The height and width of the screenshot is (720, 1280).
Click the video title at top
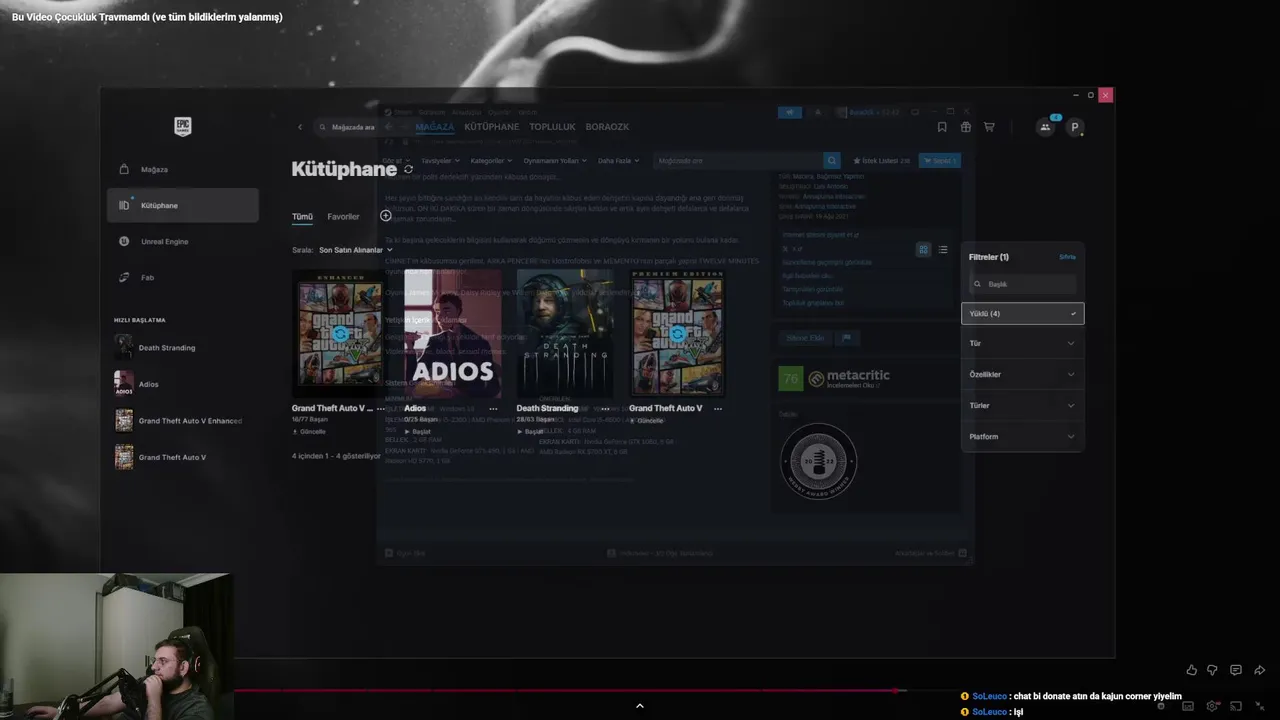coord(147,17)
